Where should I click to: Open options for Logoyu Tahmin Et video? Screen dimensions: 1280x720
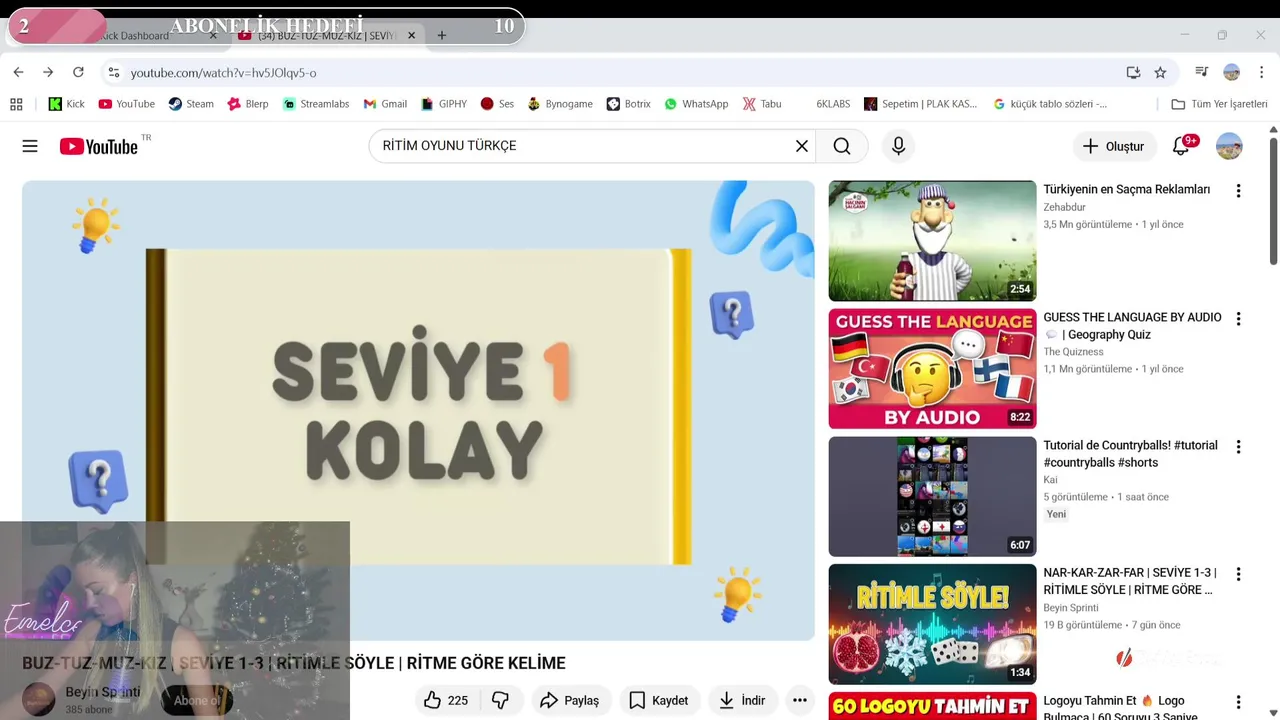point(1238,703)
